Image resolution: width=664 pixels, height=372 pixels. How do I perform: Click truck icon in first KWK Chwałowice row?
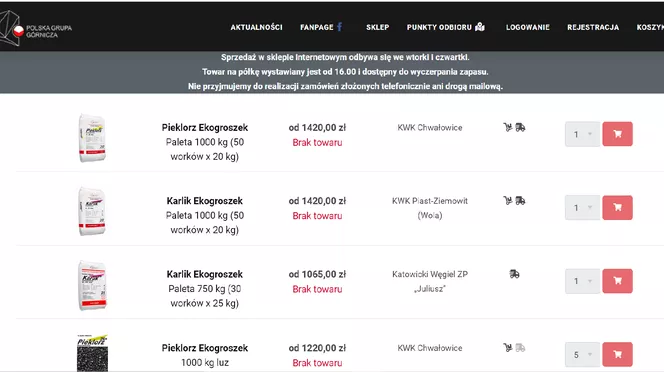pyautogui.click(x=520, y=127)
